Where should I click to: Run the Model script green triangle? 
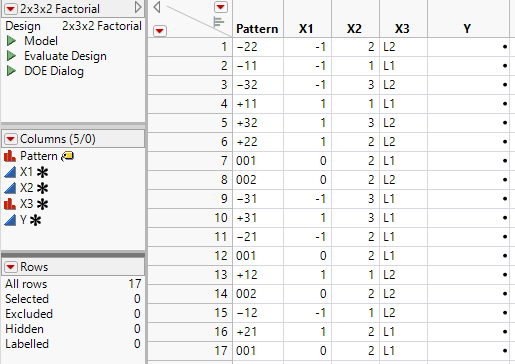click(x=11, y=41)
